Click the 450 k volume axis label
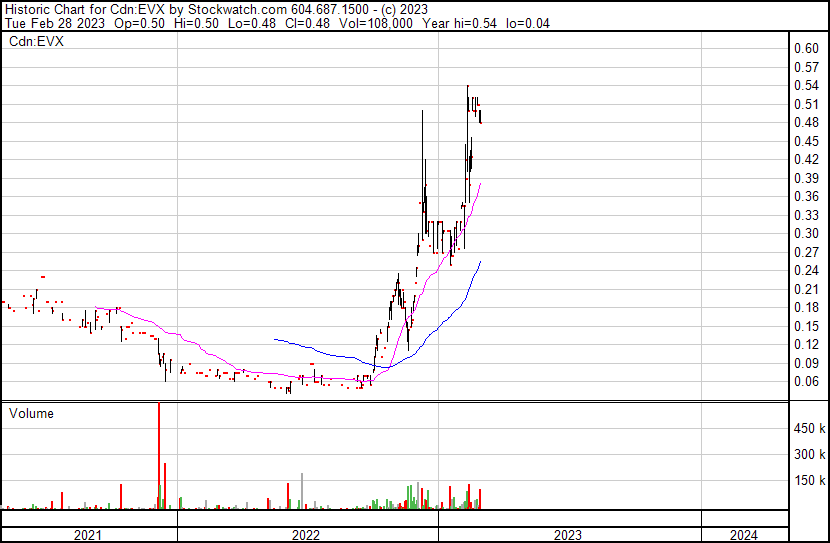This screenshot has width=830, height=543. [809, 428]
